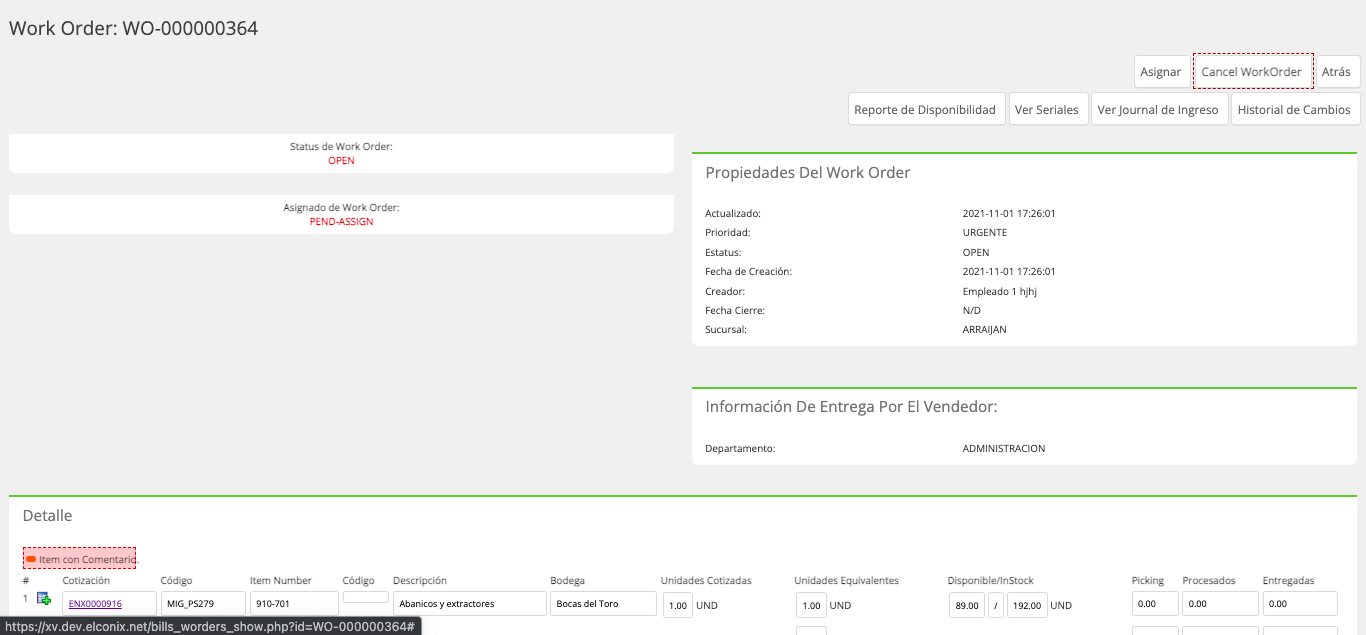The height and width of the screenshot is (635, 1366).
Task: Open the Ver Seriales view
Action: point(1047,110)
